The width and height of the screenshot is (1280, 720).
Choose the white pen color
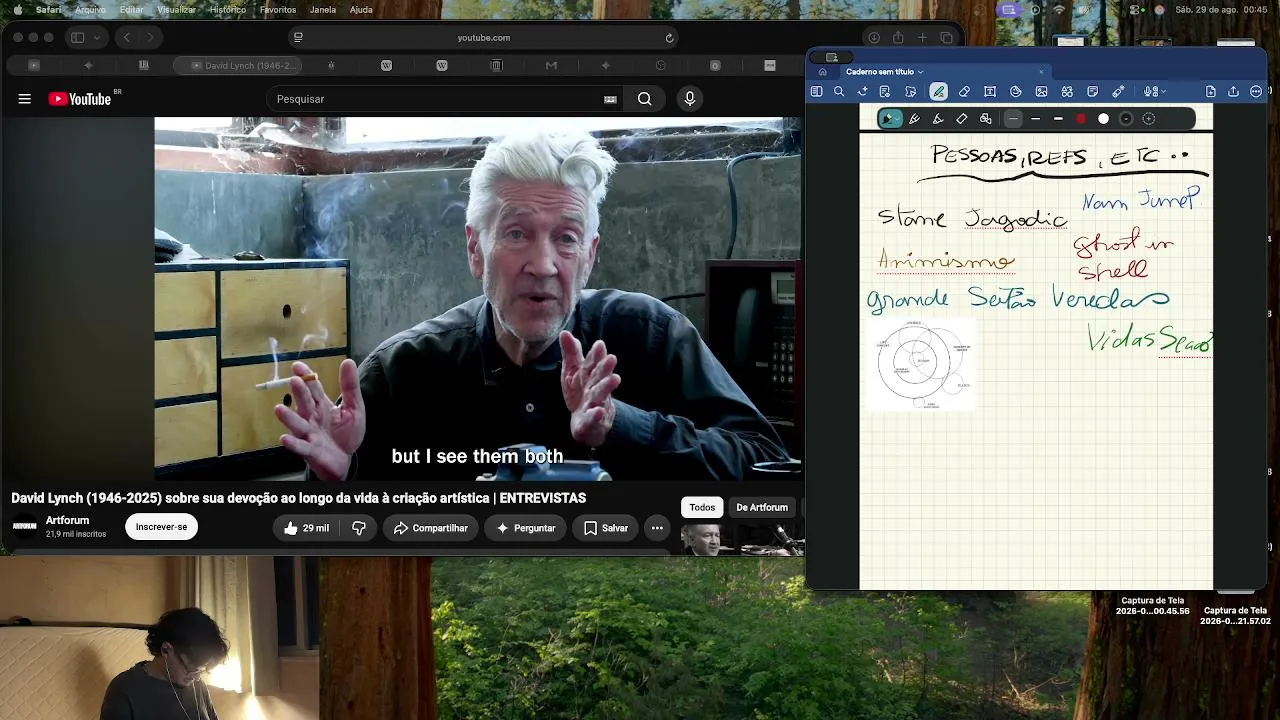click(x=1103, y=119)
